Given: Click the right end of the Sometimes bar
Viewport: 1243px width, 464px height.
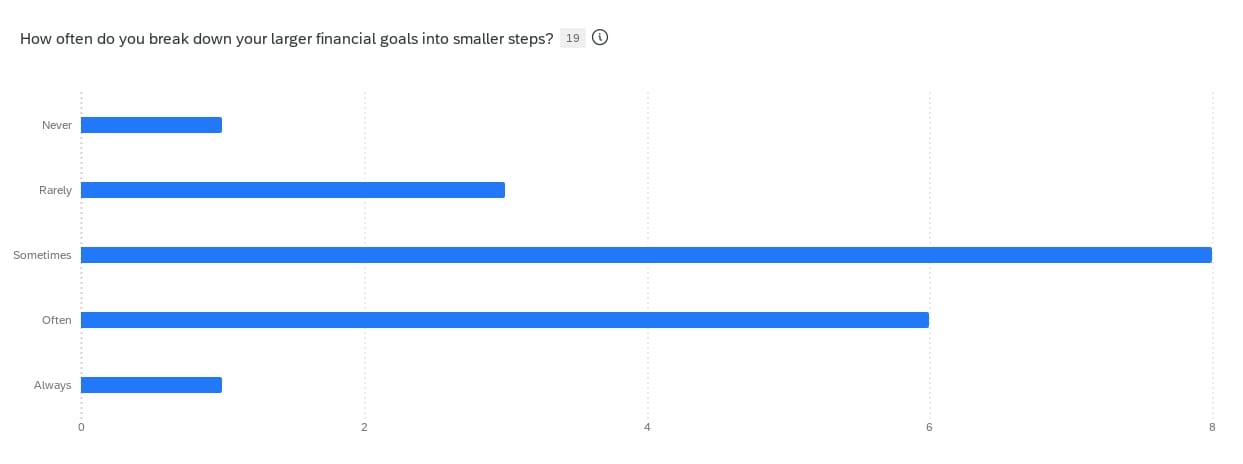Looking at the screenshot, I should 1207,255.
